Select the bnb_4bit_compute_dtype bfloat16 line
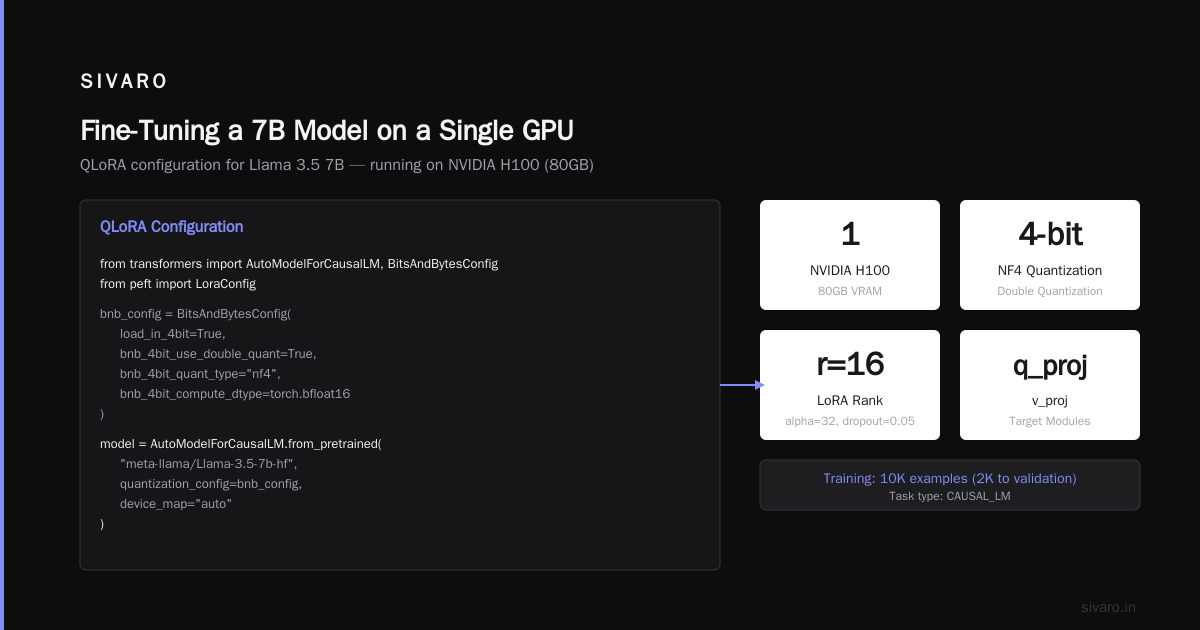The height and width of the screenshot is (630, 1200). (x=235, y=394)
